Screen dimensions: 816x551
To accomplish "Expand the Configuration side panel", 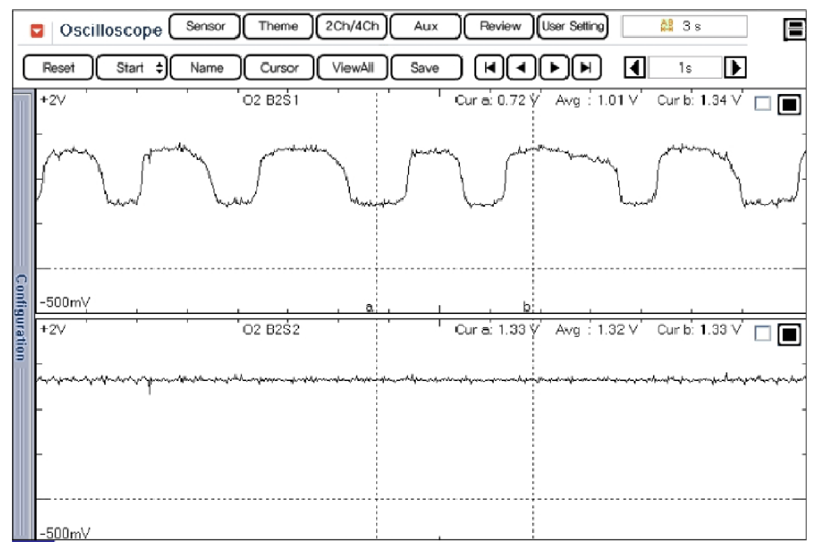I will pyautogui.click(x=19, y=315).
